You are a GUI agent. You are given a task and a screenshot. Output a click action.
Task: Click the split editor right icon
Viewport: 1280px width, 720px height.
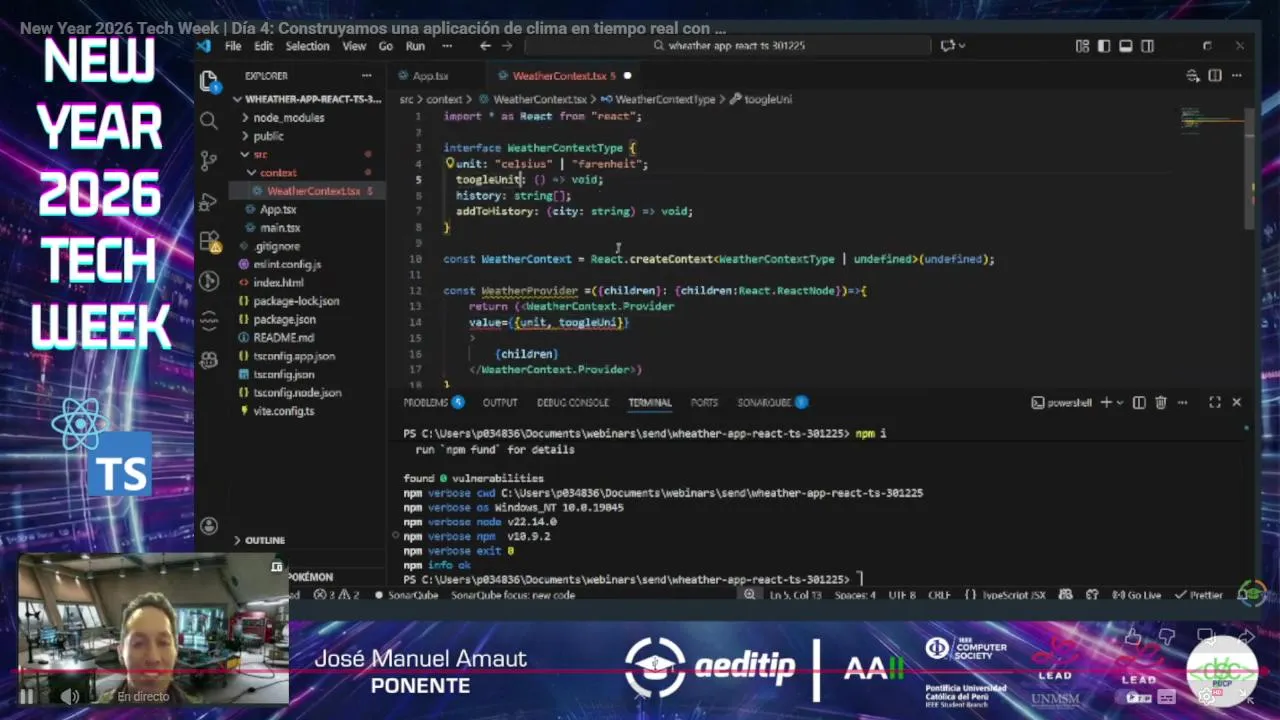1215,76
